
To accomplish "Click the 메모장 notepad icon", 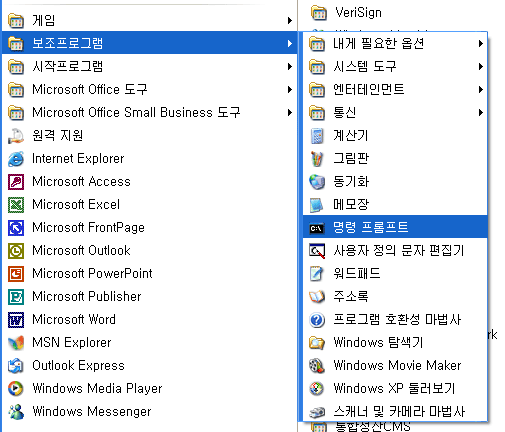I will click(x=317, y=205).
